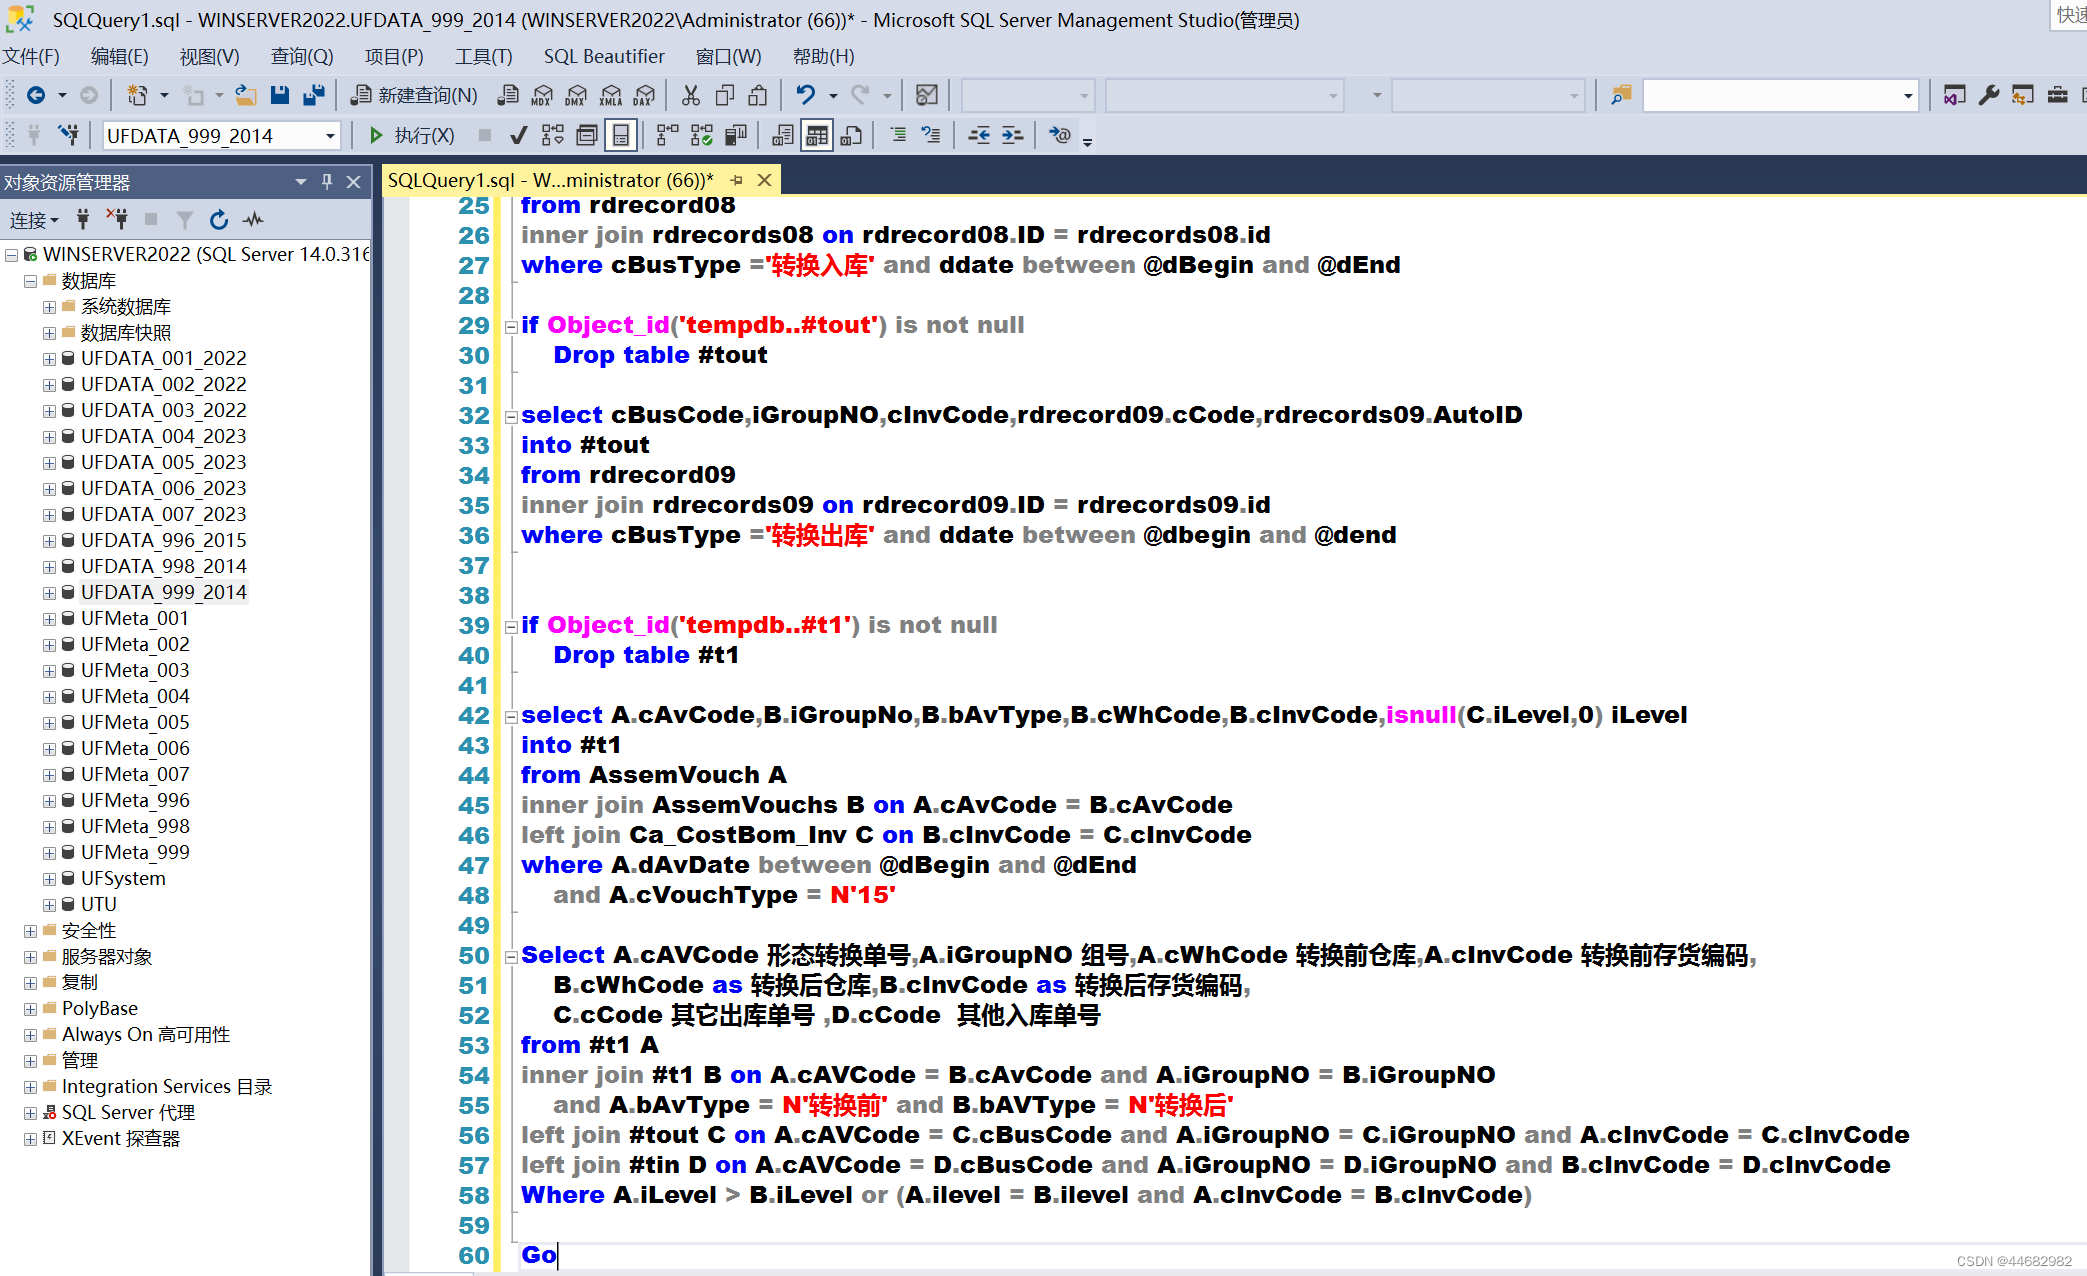Toggle results to grid output

point(816,135)
